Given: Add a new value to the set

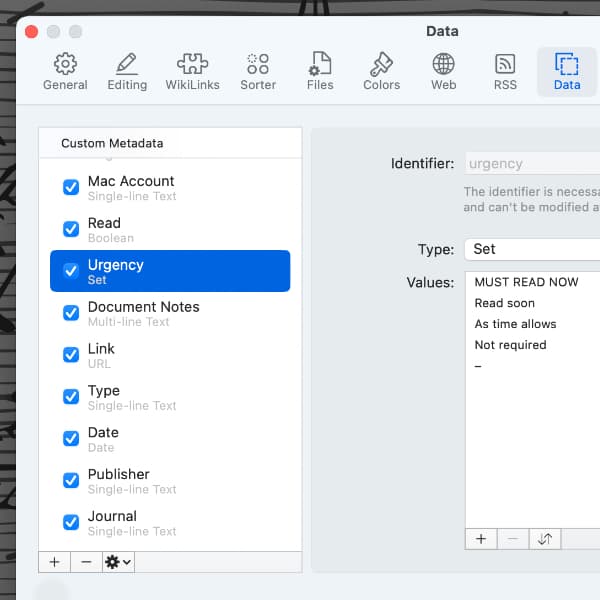Looking at the screenshot, I should point(481,539).
